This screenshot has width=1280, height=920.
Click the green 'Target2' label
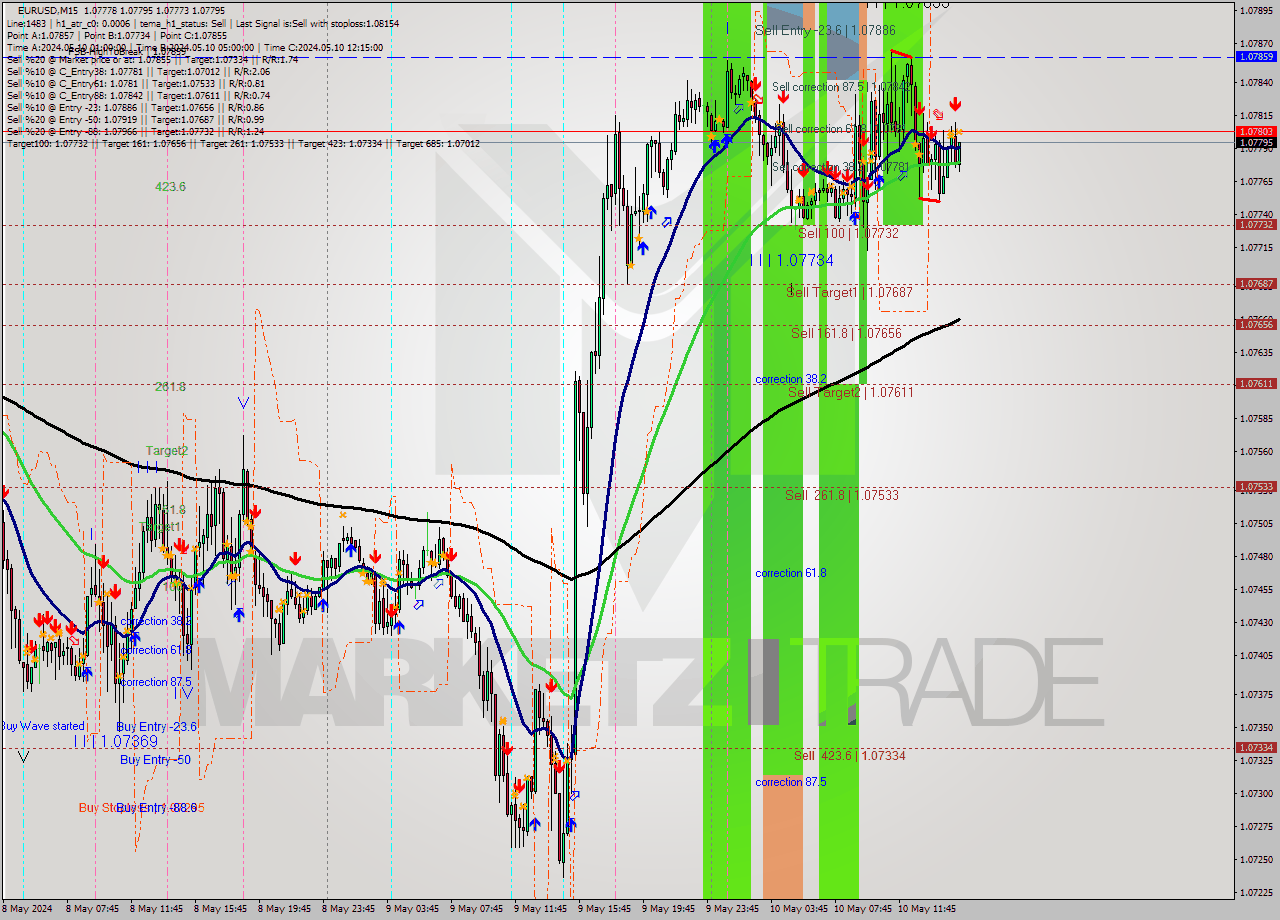coord(166,450)
